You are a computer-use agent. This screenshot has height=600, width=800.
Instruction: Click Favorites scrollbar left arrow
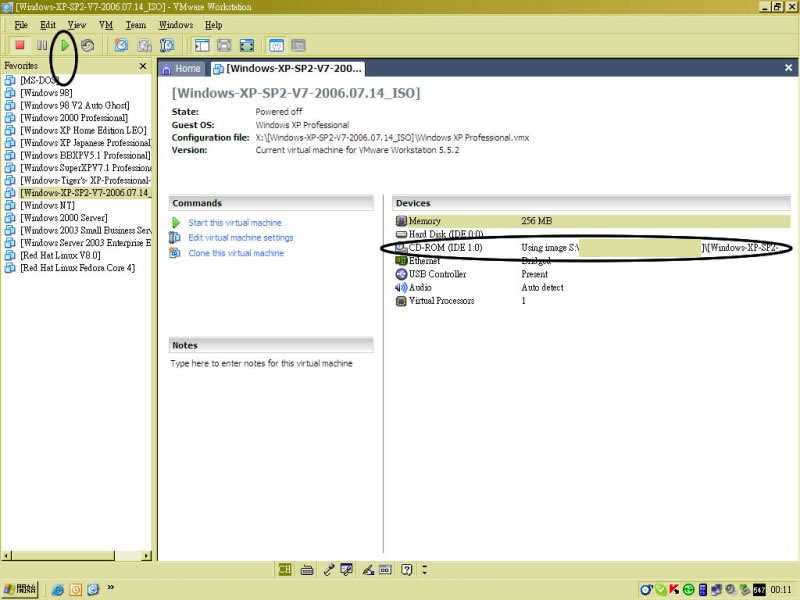click(7, 556)
